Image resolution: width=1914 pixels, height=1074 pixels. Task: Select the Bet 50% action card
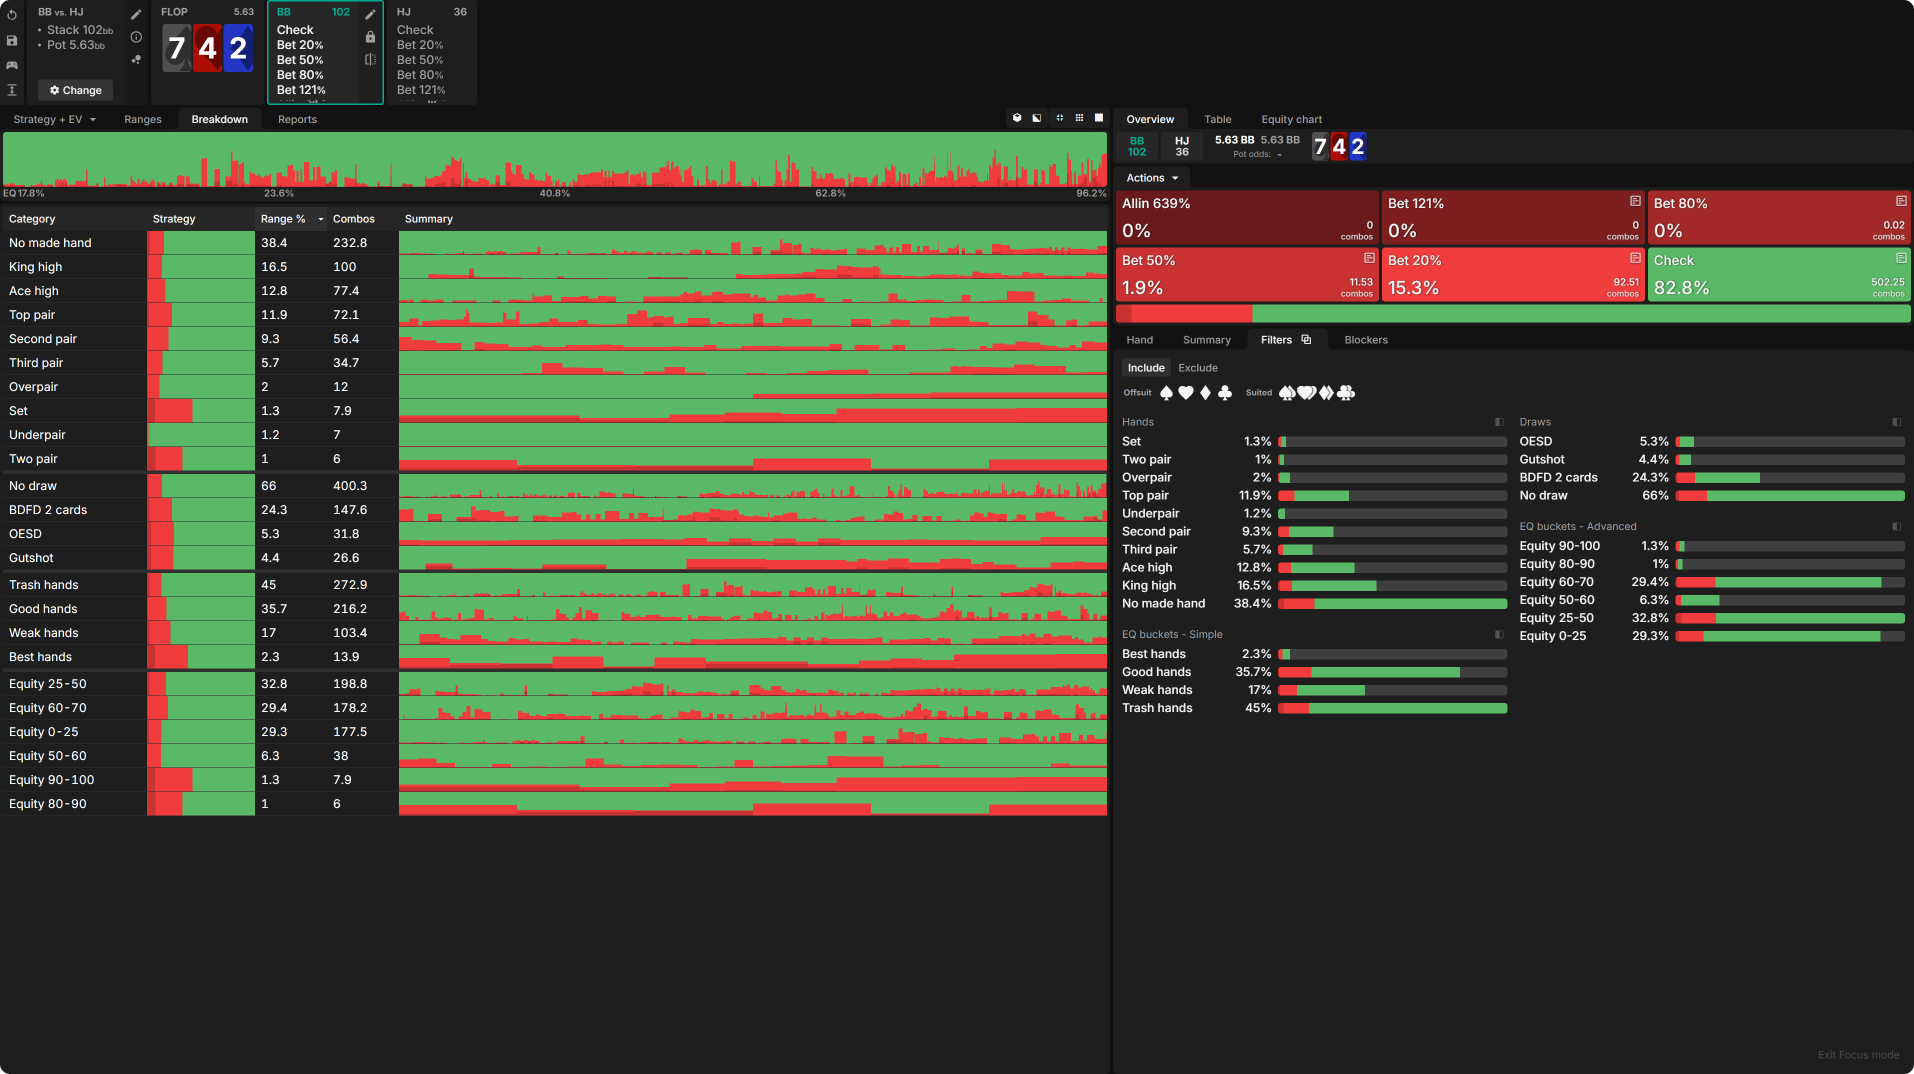click(x=1247, y=274)
